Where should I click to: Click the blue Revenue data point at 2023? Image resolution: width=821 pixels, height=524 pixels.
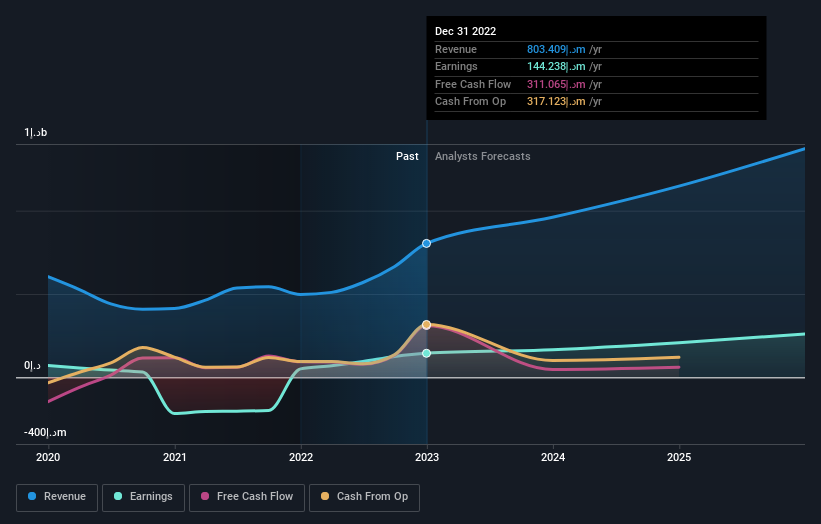coord(427,243)
